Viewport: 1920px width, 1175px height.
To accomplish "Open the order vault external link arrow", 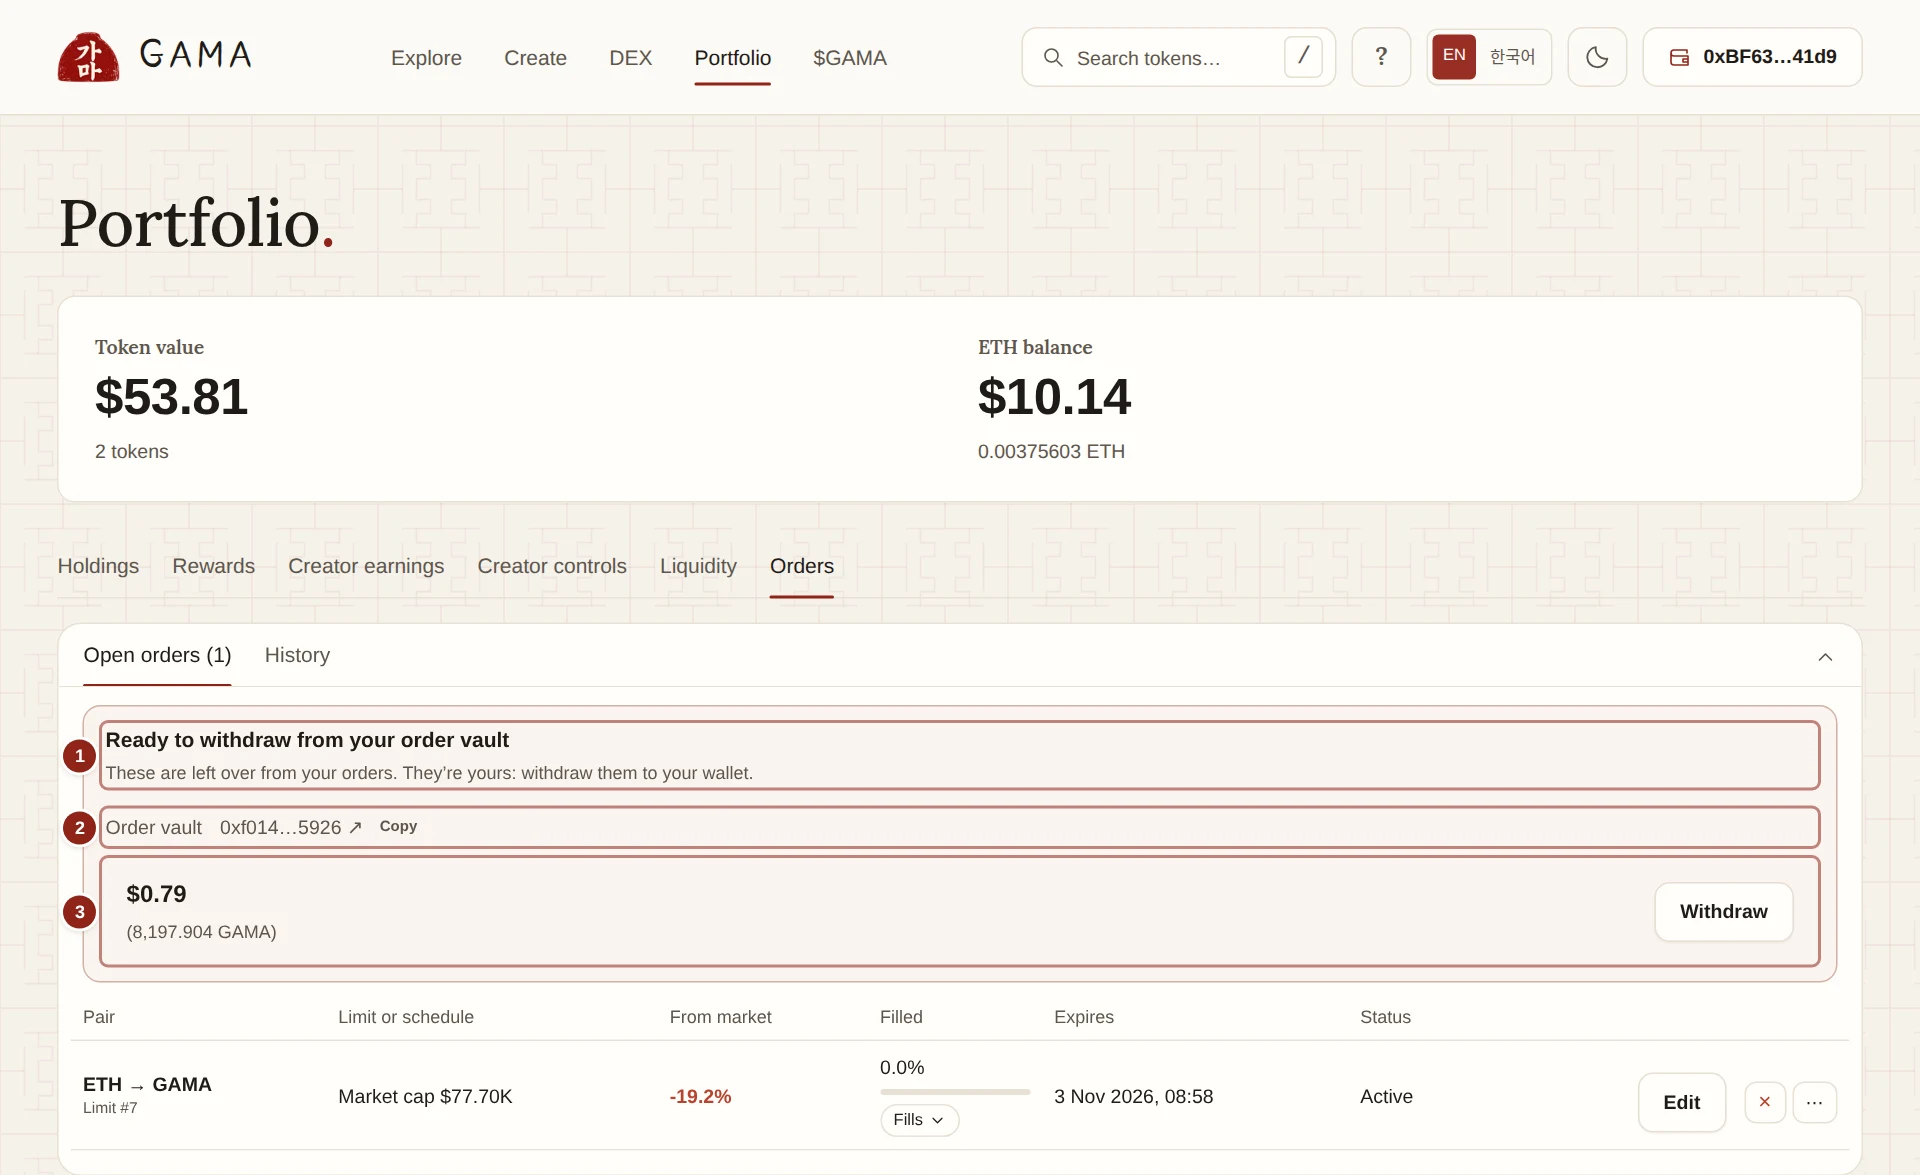I will click(x=355, y=828).
